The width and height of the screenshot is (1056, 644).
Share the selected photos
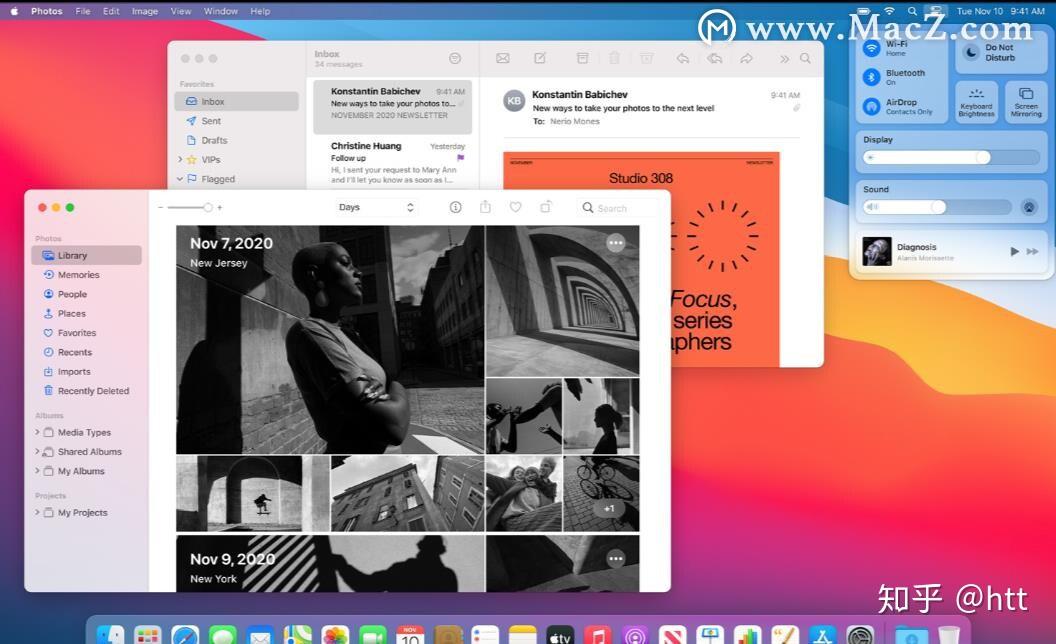pos(485,207)
